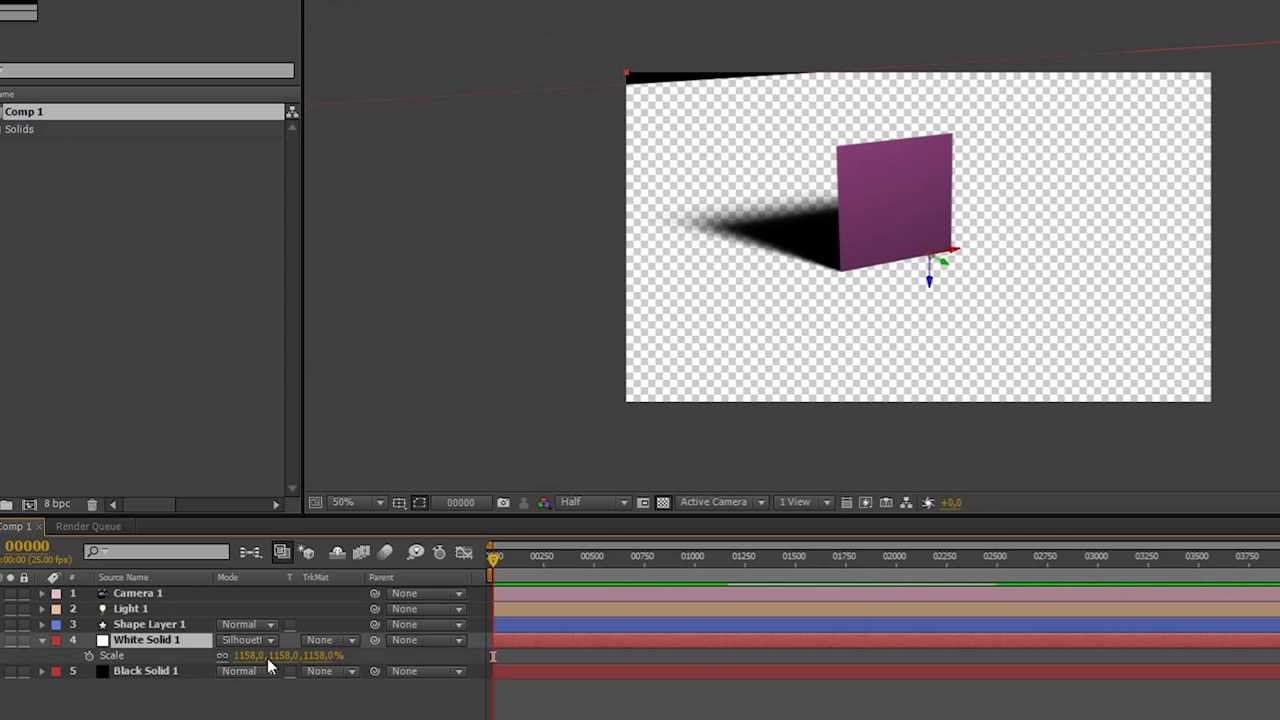Click the blue label color of Shape Layer 1
Viewport: 1280px width, 720px height.
pyautogui.click(x=56, y=625)
